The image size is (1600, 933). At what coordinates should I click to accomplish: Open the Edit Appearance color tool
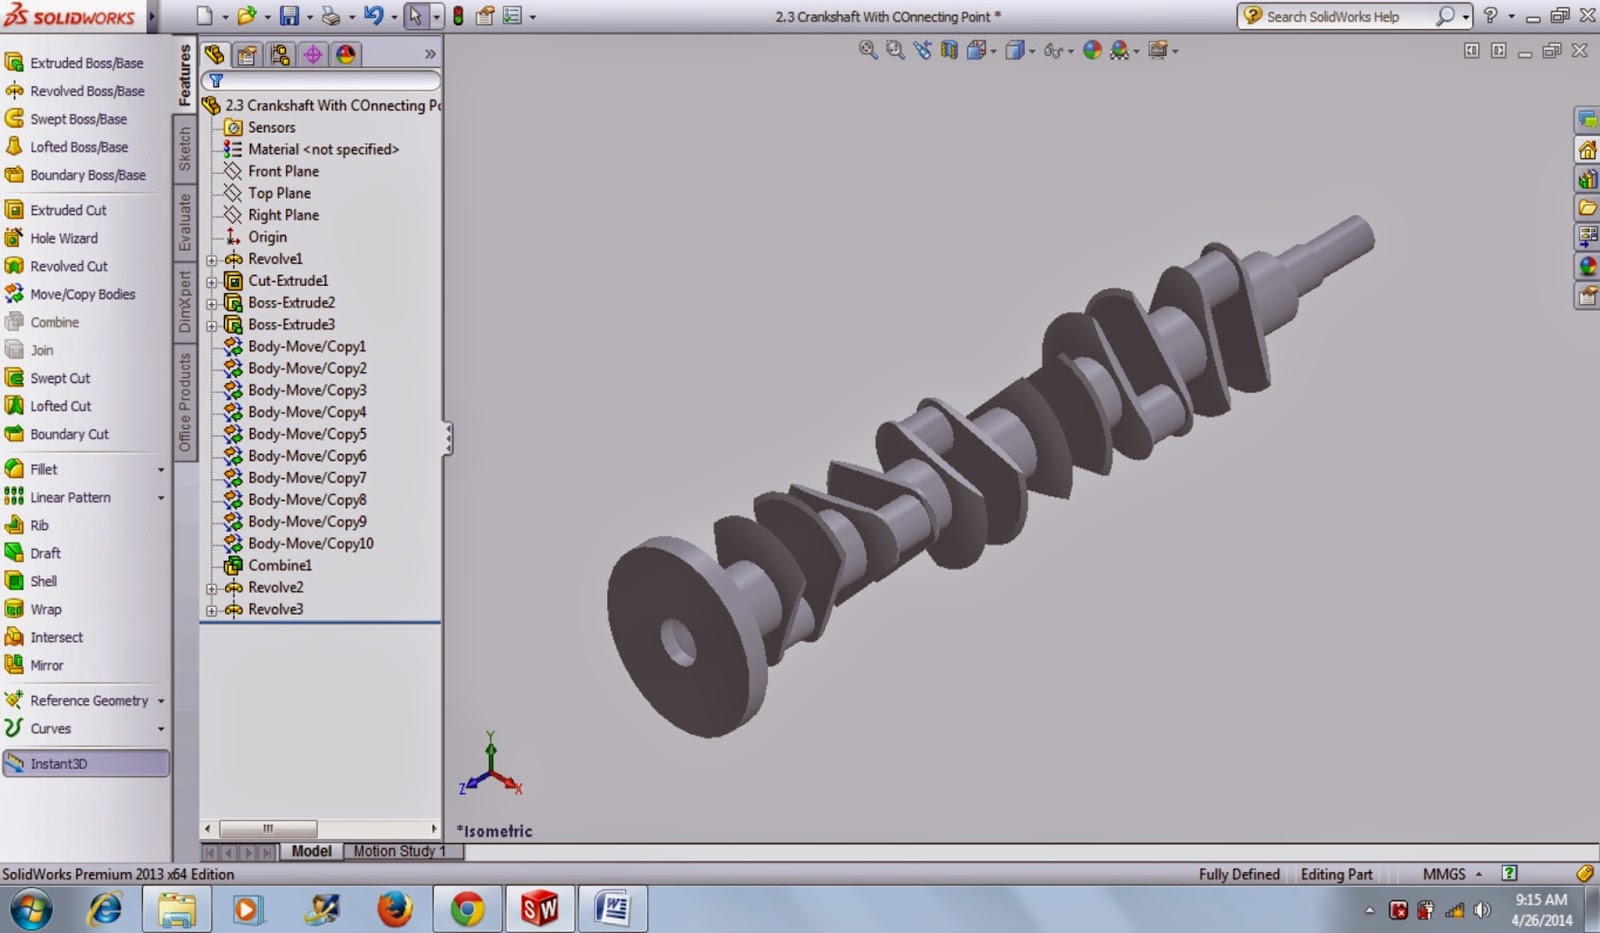pyautogui.click(x=1090, y=50)
